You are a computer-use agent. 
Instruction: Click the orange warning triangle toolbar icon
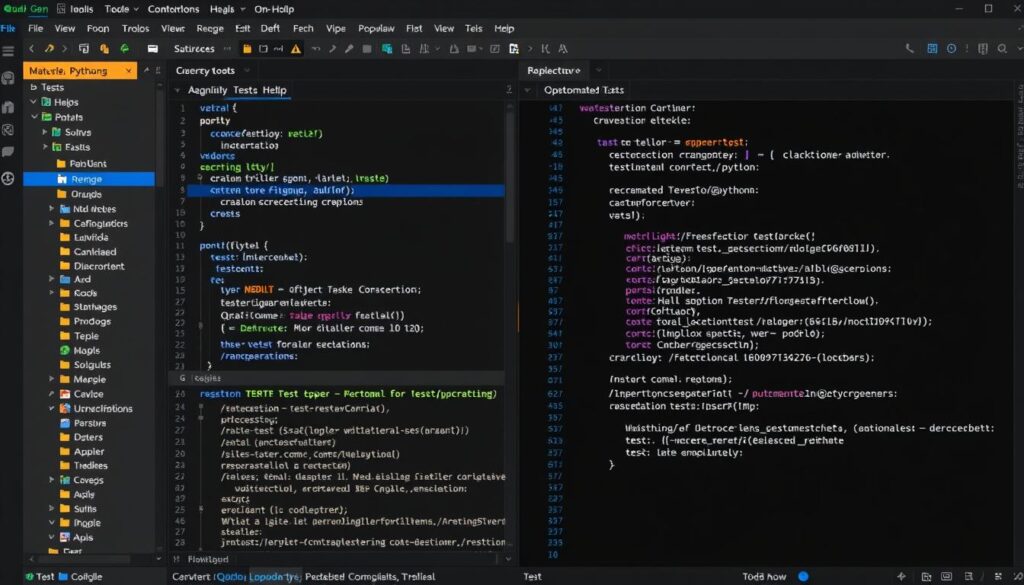point(296,49)
